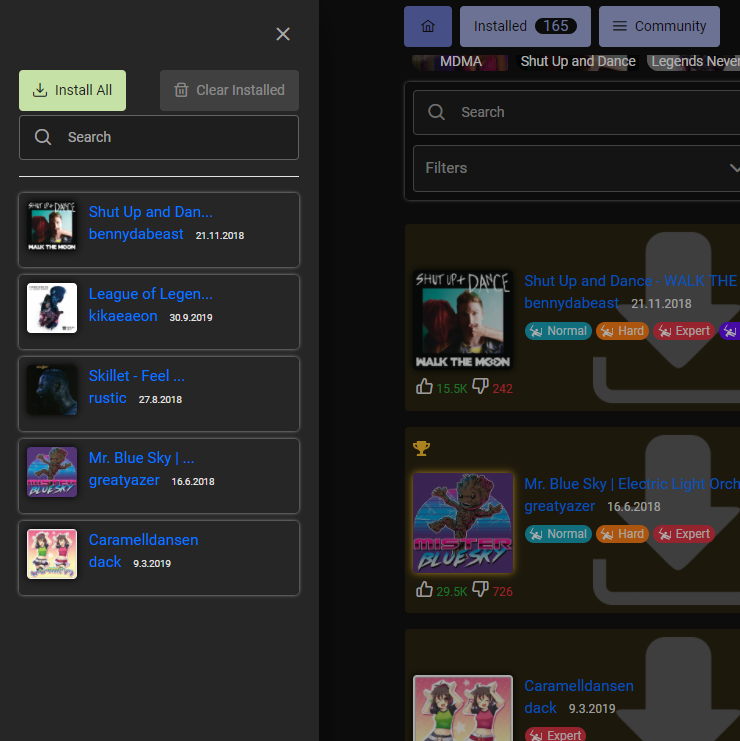Expand the Filters dropdown
740x741 pixels.
tap(577, 168)
